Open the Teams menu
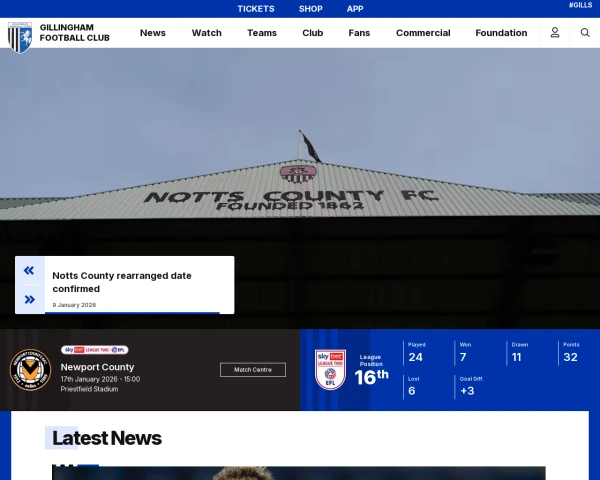Viewport: 600px width, 480px height. [x=262, y=33]
